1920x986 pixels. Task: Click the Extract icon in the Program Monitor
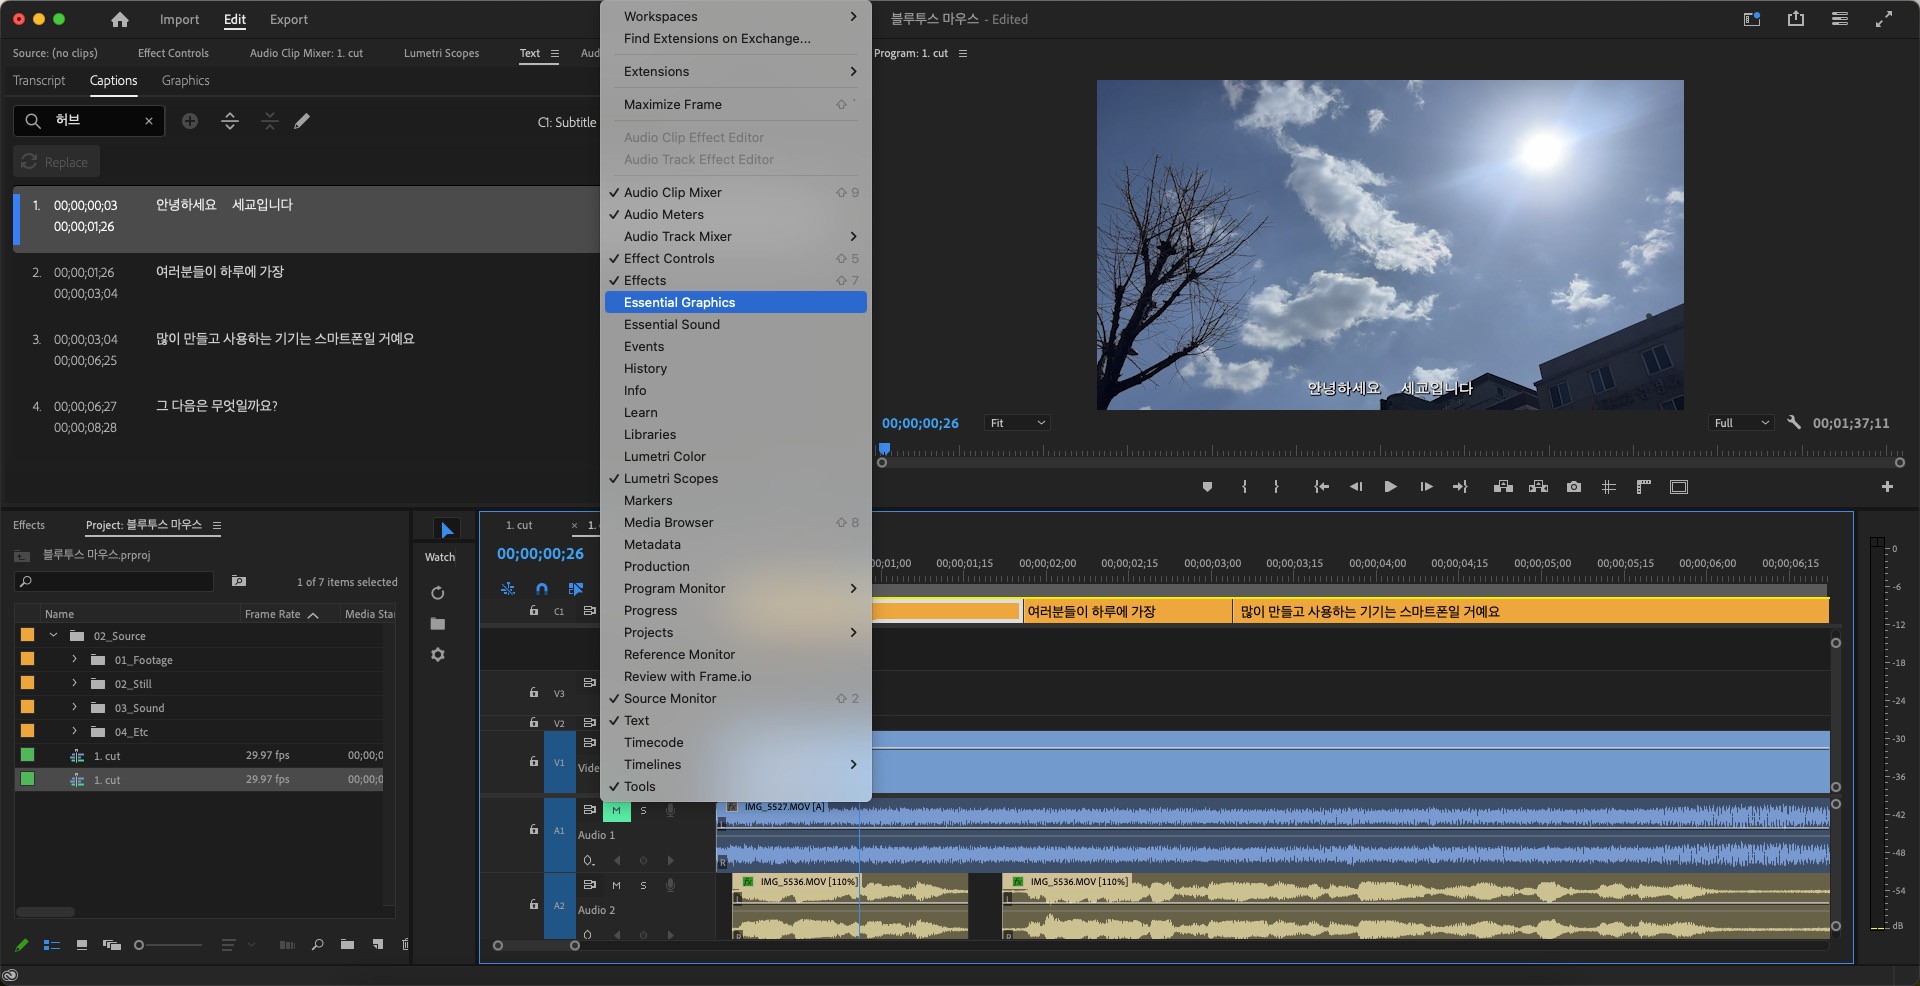(x=1538, y=487)
